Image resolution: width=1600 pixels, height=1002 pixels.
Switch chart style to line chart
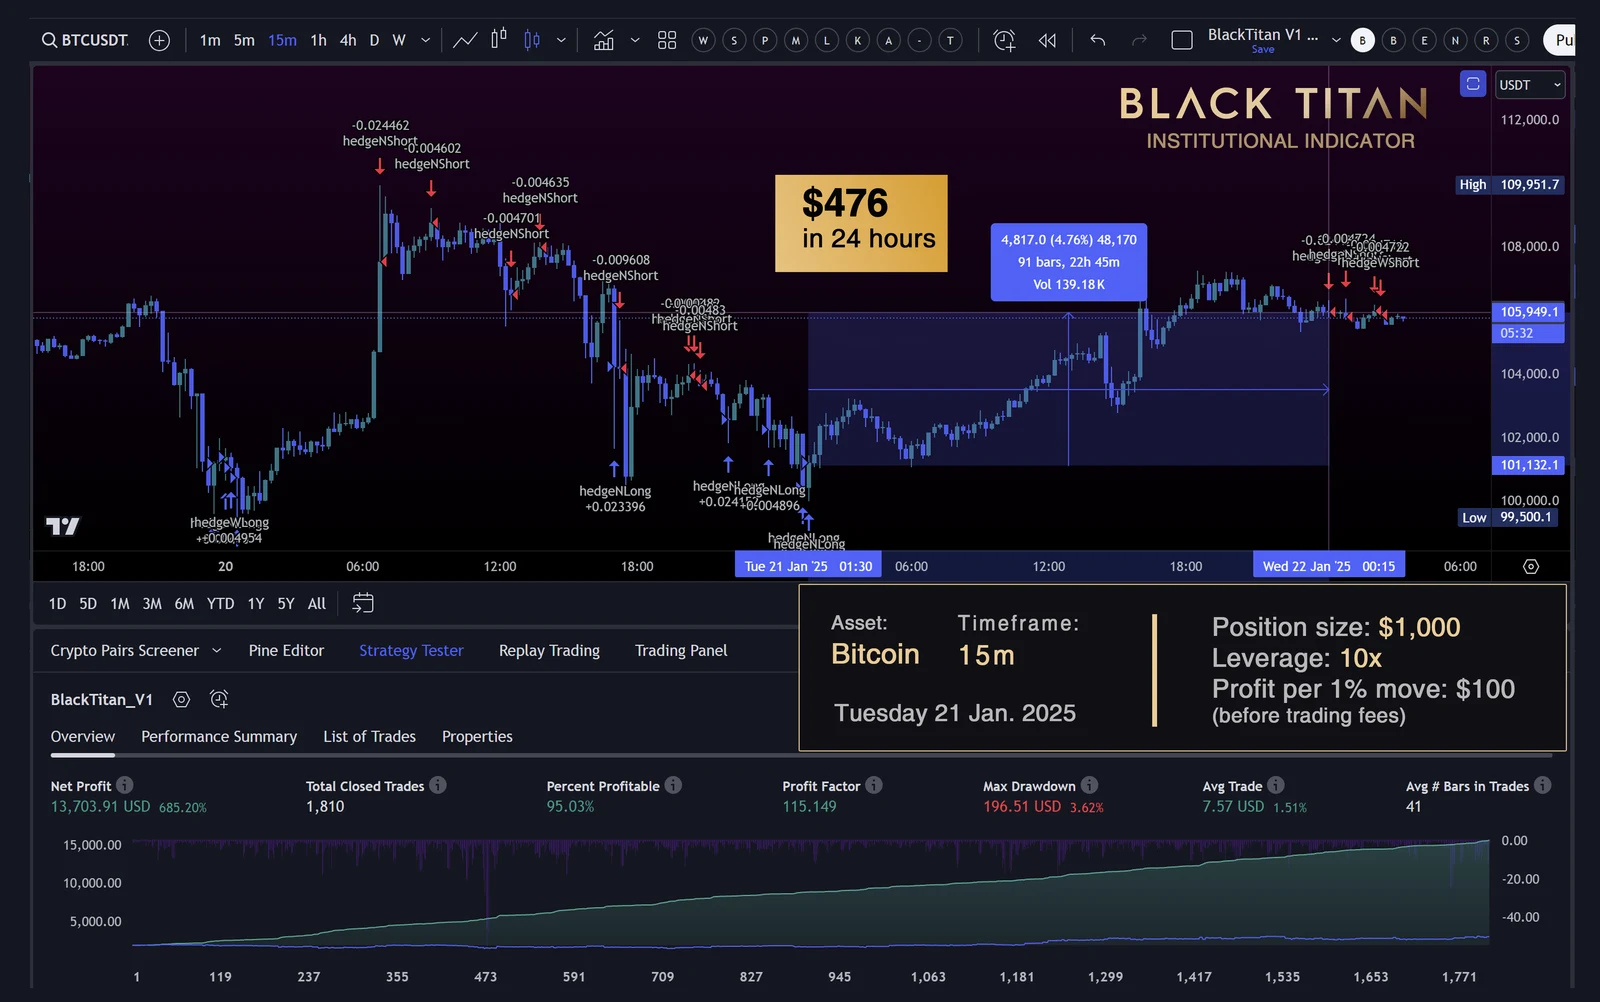(x=465, y=40)
